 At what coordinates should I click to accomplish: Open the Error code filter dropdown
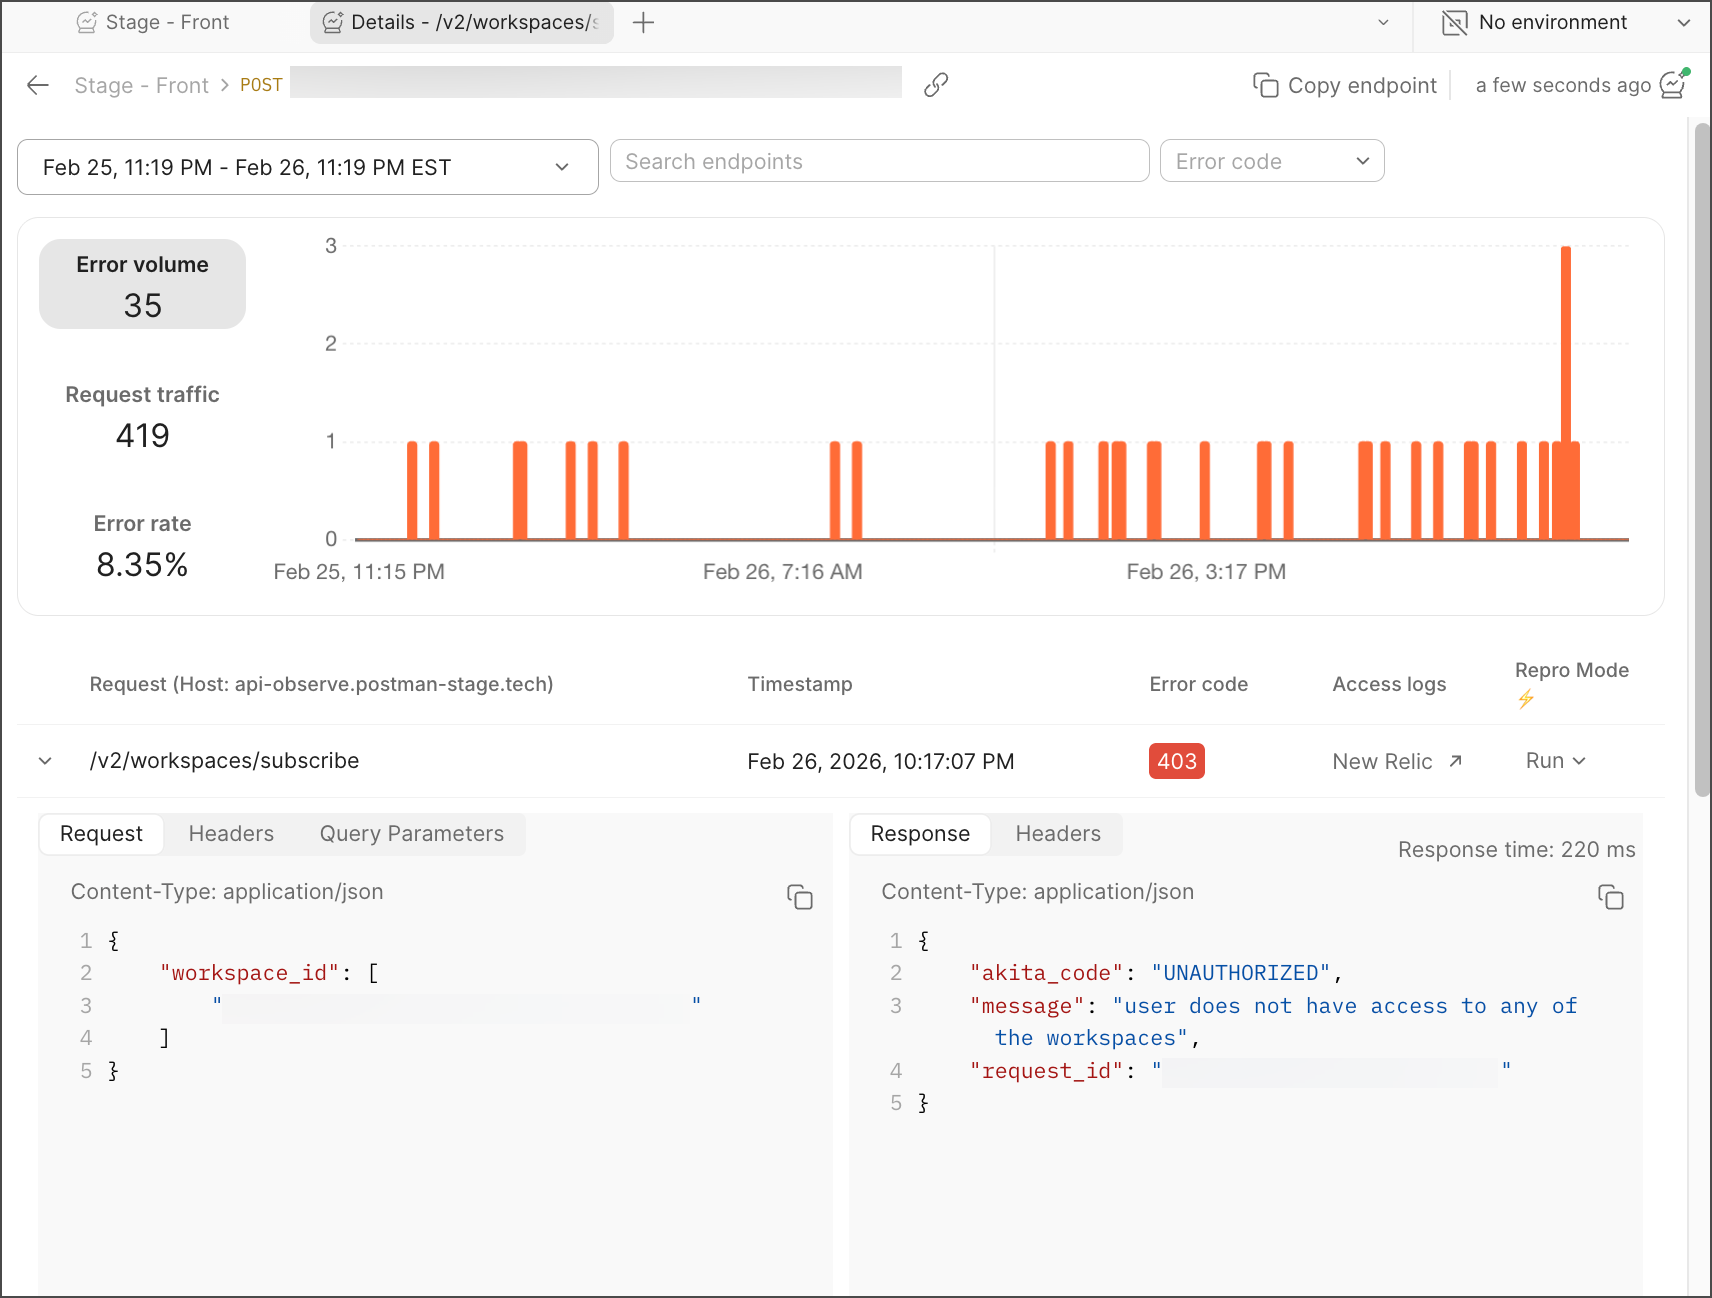(x=1271, y=161)
